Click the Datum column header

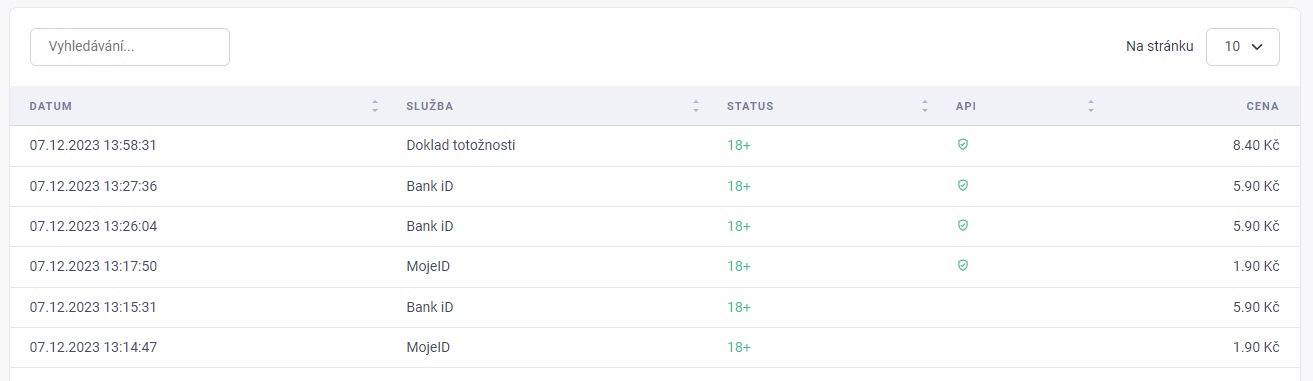point(51,106)
